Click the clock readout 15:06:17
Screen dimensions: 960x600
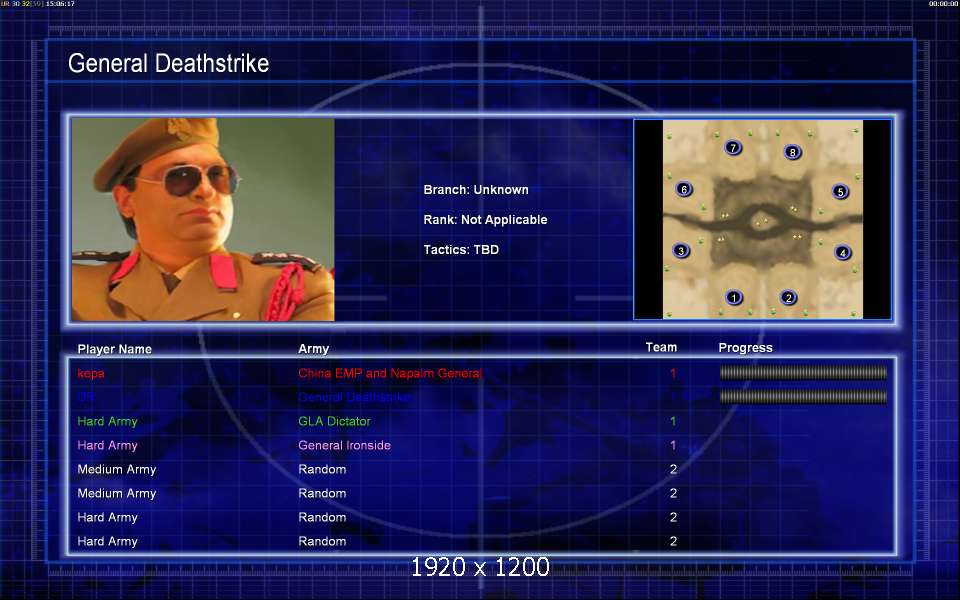click(x=60, y=4)
